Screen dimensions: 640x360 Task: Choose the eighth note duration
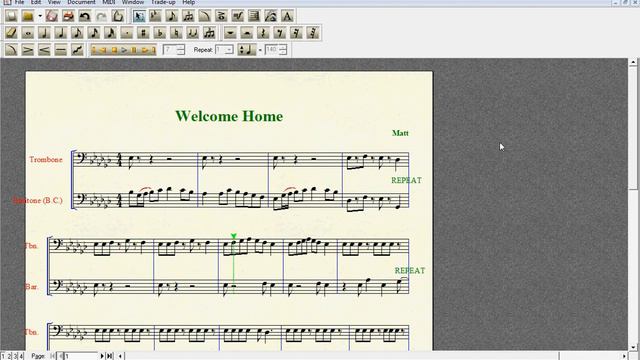77,33
